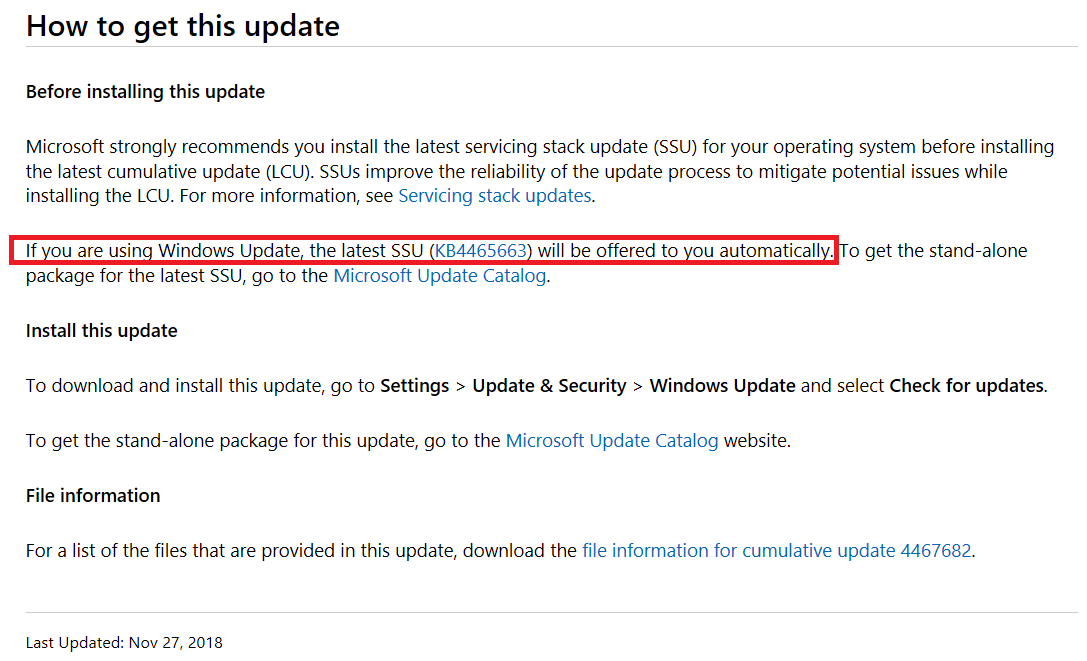Click the bold "Windows Update" text in install steps

[x=722, y=386]
